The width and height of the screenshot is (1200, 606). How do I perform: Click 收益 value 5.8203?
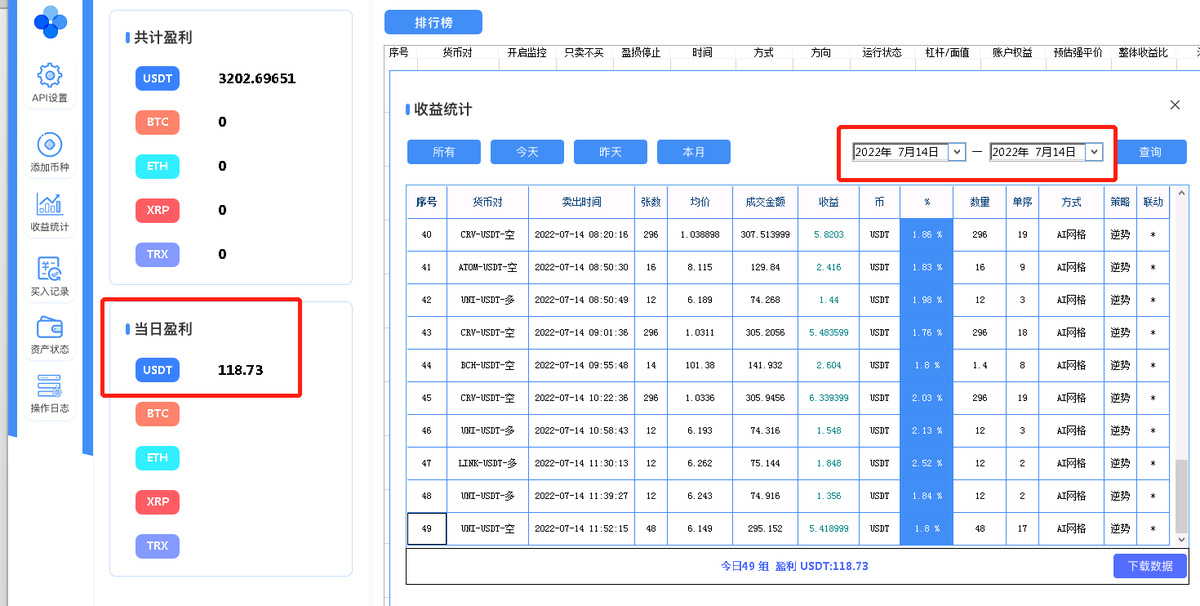[829, 235]
